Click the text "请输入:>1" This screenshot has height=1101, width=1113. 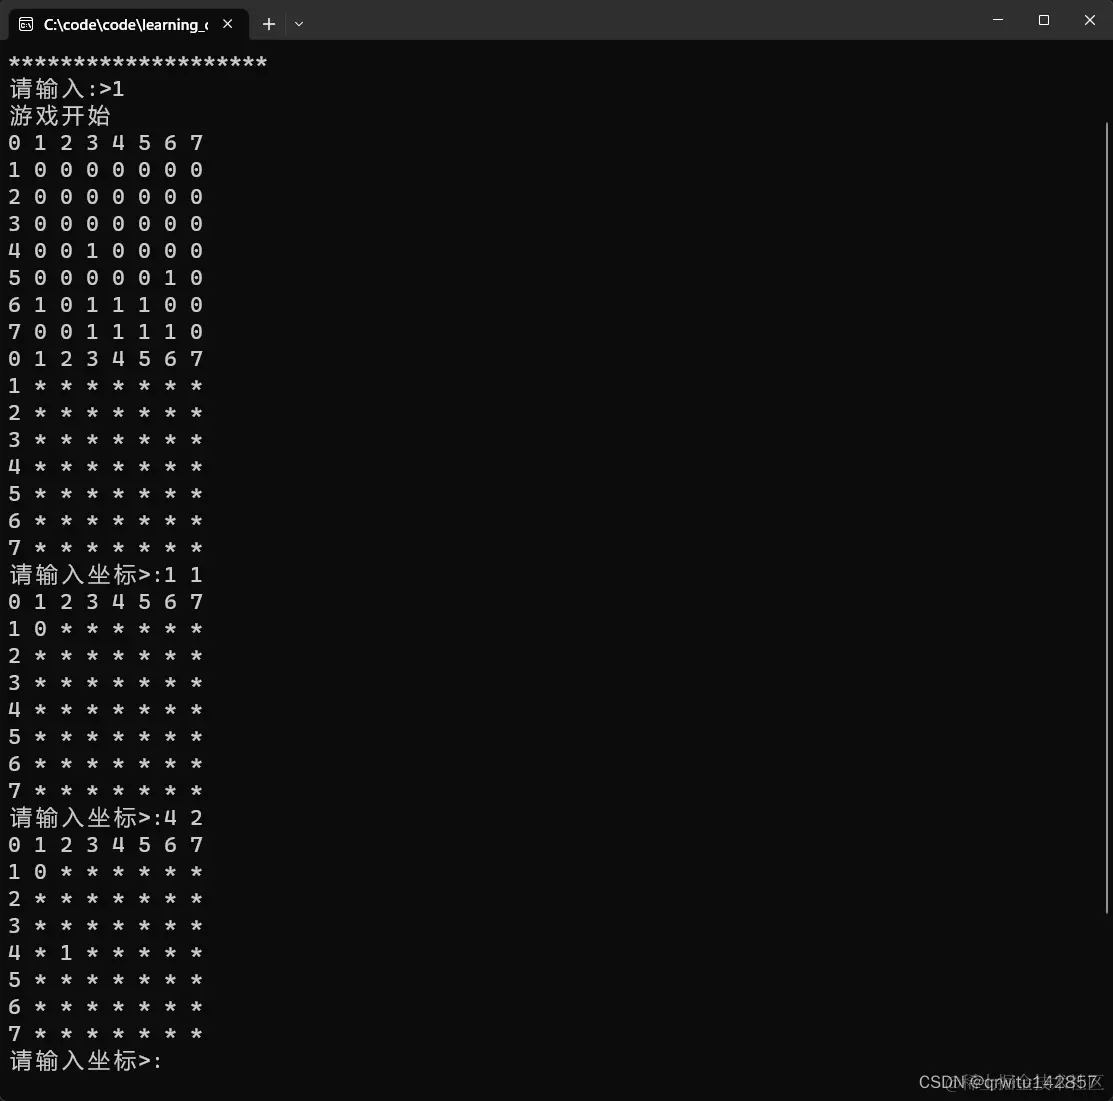point(67,89)
